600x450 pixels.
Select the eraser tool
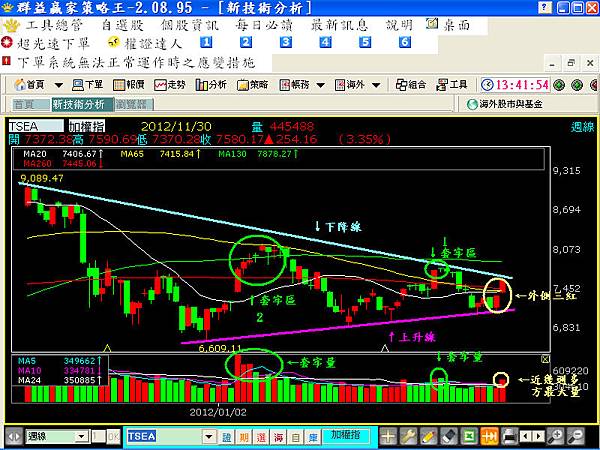[x=449, y=437]
